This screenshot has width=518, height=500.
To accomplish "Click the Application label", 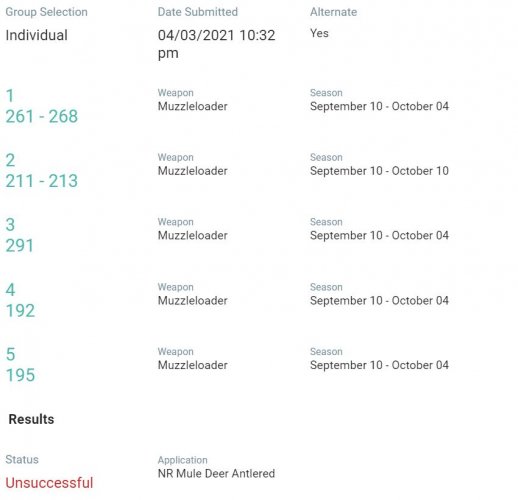I will point(183,460).
